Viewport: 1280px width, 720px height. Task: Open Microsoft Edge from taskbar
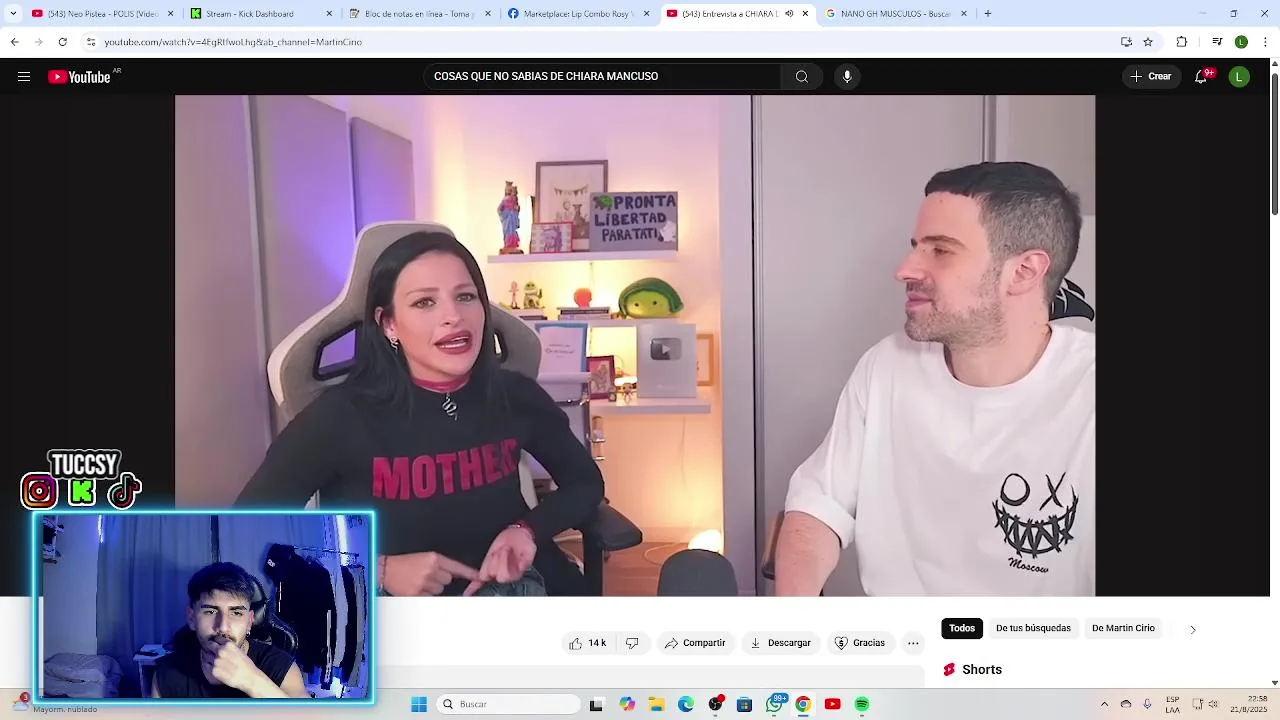[x=685, y=705]
